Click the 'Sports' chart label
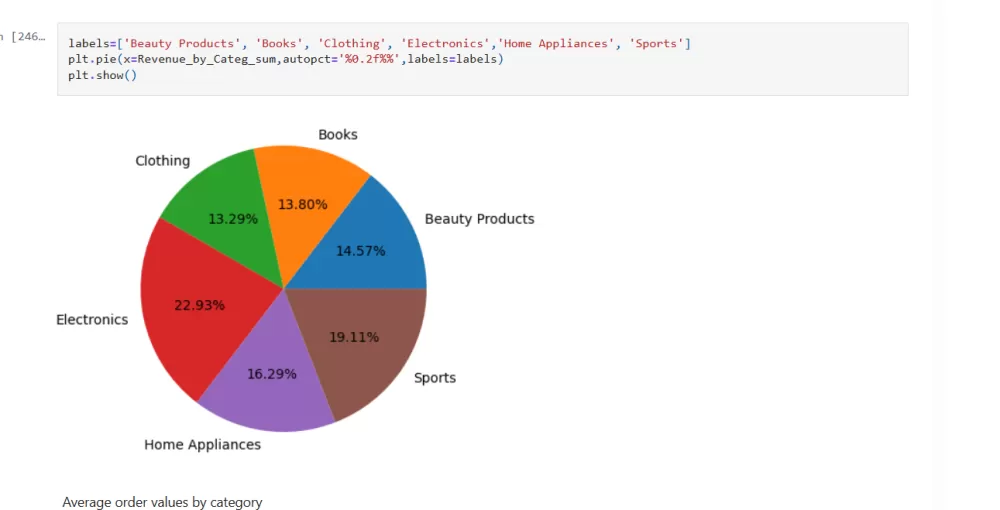1000x510 pixels. pyautogui.click(x=435, y=378)
